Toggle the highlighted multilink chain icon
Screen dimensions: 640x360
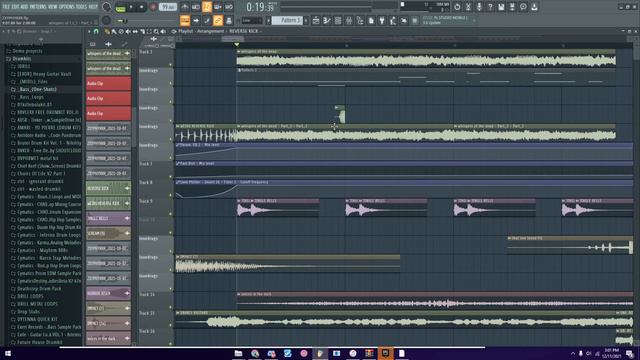point(218,20)
